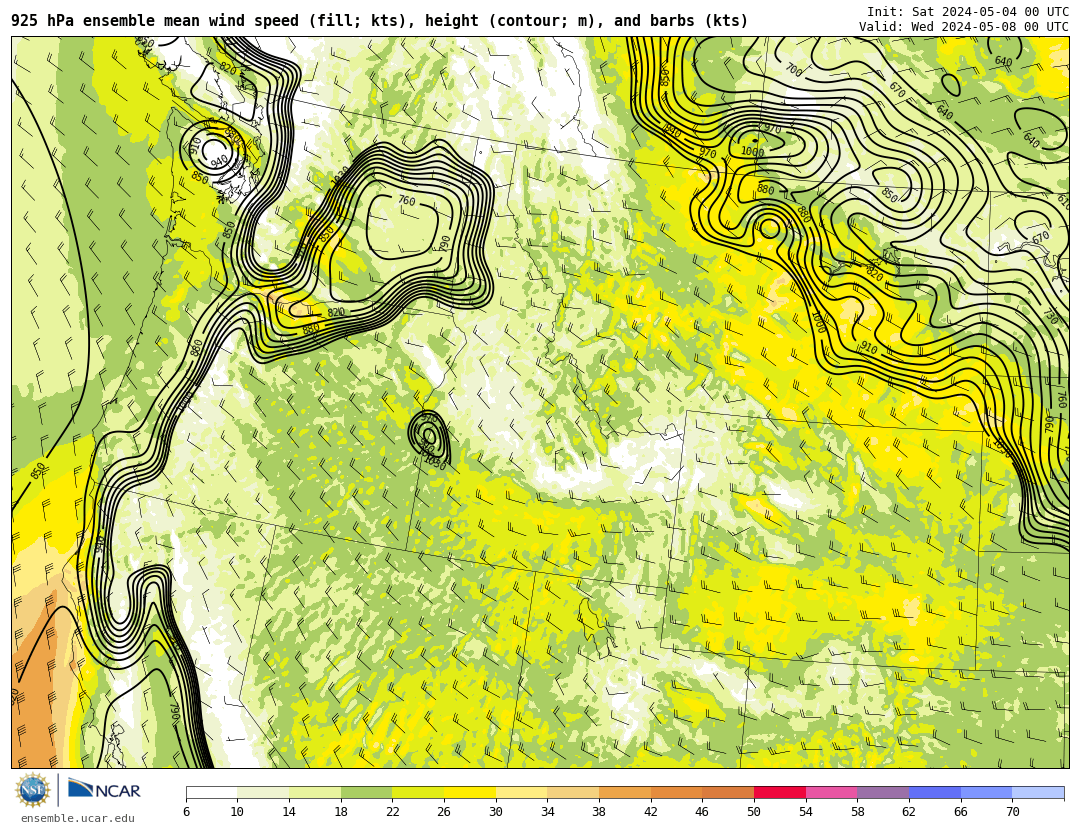Click the '730' contour label at right edge
Viewport: 1080px width, 831px height.
pyautogui.click(x=1050, y=316)
